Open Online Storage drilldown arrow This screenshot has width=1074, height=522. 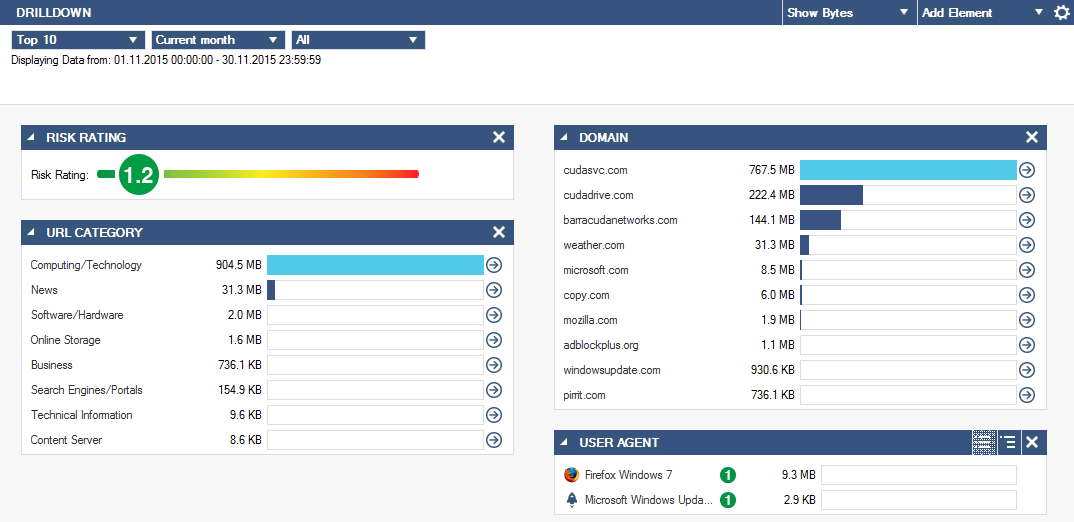click(493, 340)
